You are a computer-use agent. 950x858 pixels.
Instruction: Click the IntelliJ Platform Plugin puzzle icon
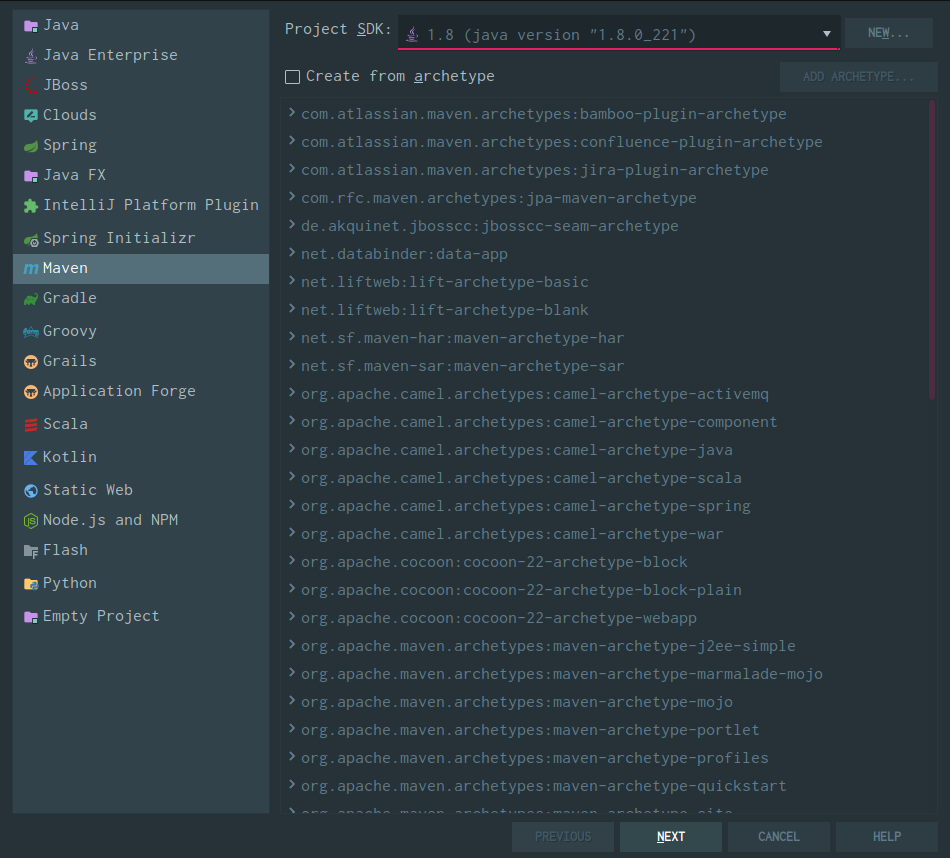[x=31, y=206]
